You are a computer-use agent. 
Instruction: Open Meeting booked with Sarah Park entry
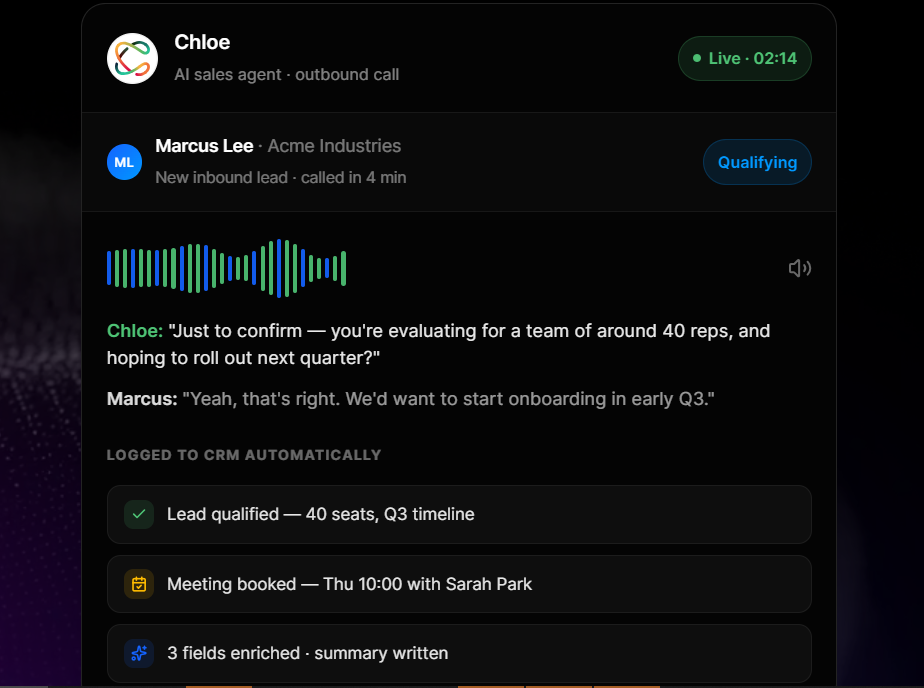(459, 584)
